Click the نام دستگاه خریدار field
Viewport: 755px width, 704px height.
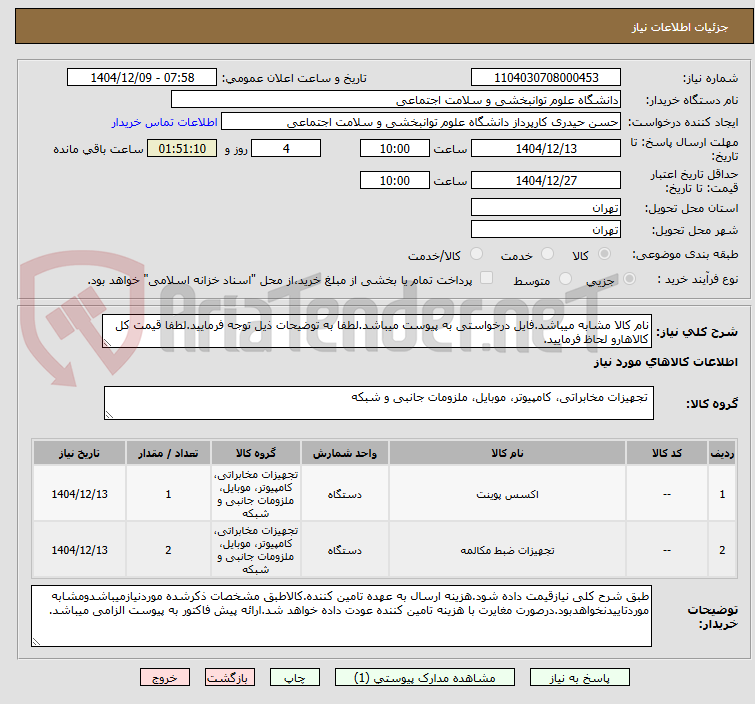coord(396,100)
